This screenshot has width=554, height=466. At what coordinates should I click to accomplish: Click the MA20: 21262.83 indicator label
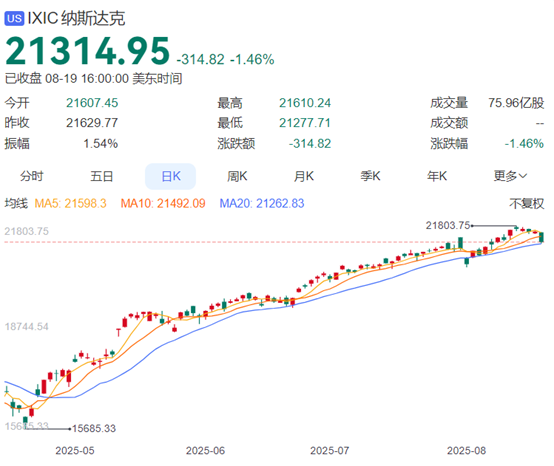click(262, 203)
